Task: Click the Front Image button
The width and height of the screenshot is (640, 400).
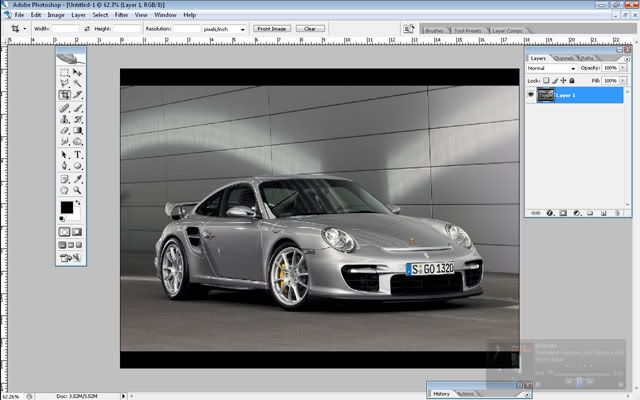Action: (272, 29)
